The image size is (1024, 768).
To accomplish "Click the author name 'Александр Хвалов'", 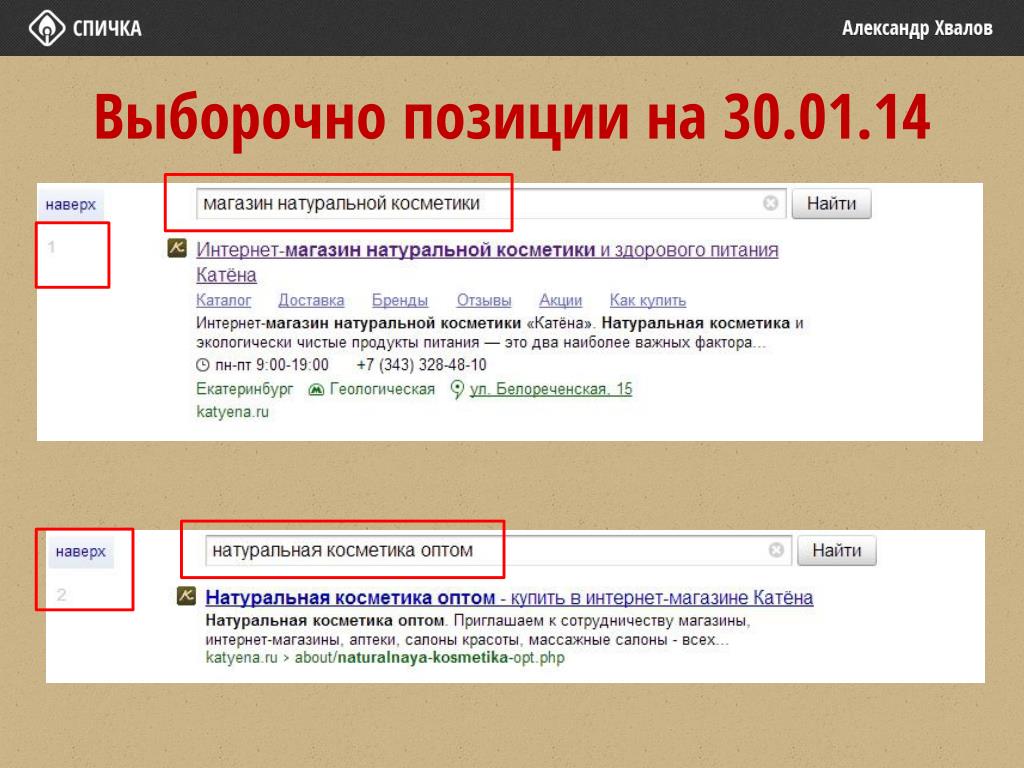I will click(x=917, y=28).
